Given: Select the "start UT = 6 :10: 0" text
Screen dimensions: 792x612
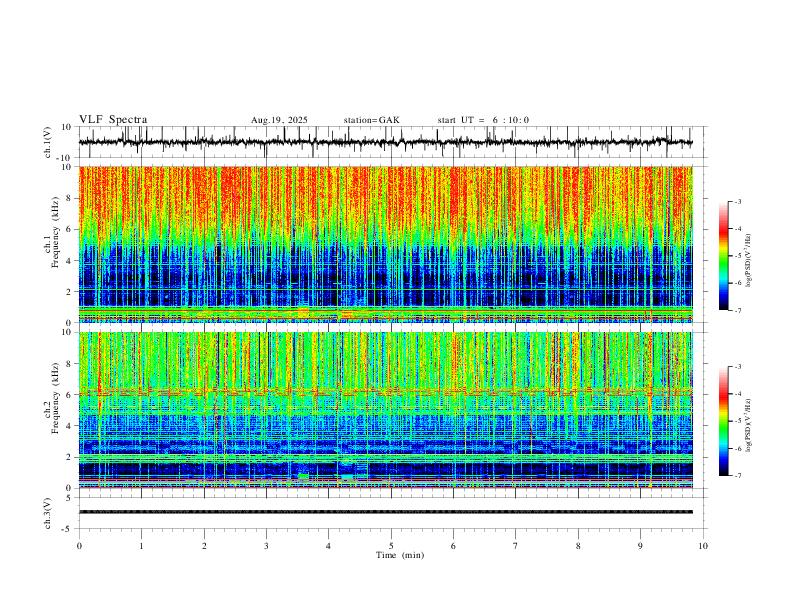Looking at the screenshot, I should 483,120.
